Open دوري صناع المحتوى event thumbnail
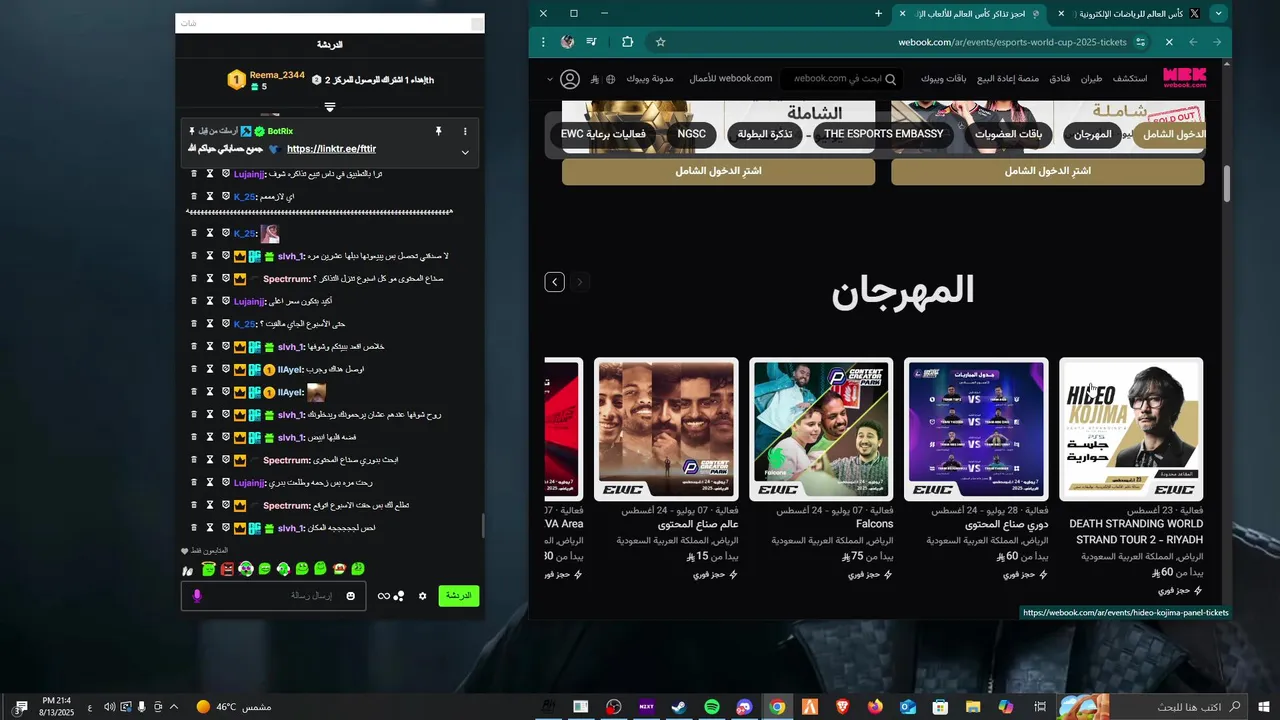The height and width of the screenshot is (720, 1280). 976,429
